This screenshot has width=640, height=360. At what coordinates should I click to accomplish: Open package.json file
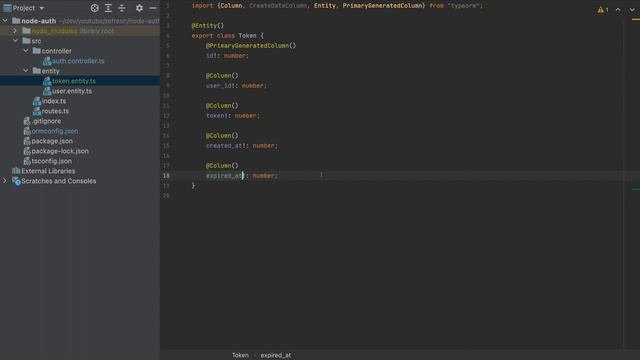[52, 141]
